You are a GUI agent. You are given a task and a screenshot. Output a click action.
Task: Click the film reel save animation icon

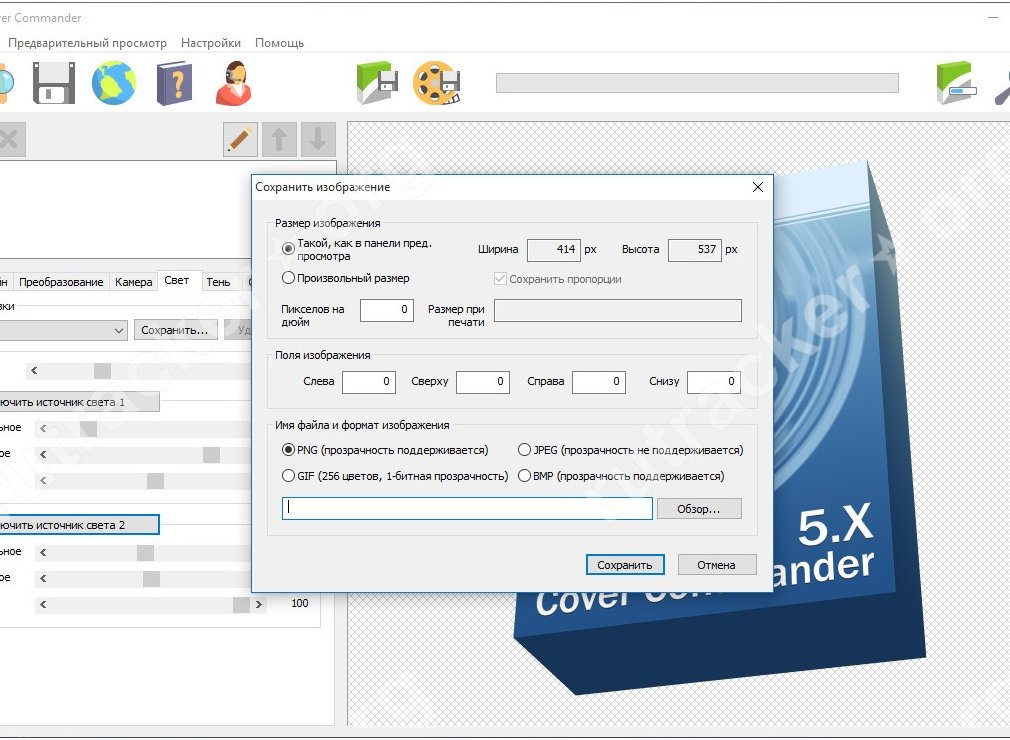[x=437, y=83]
